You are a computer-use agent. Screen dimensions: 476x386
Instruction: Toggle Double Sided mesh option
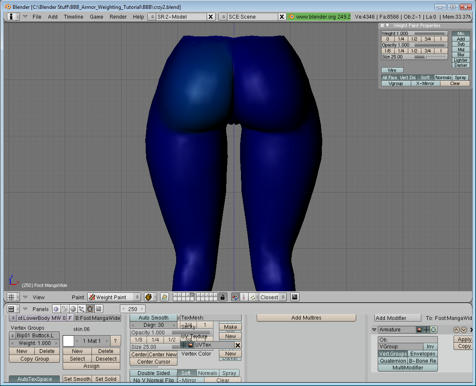153,373
